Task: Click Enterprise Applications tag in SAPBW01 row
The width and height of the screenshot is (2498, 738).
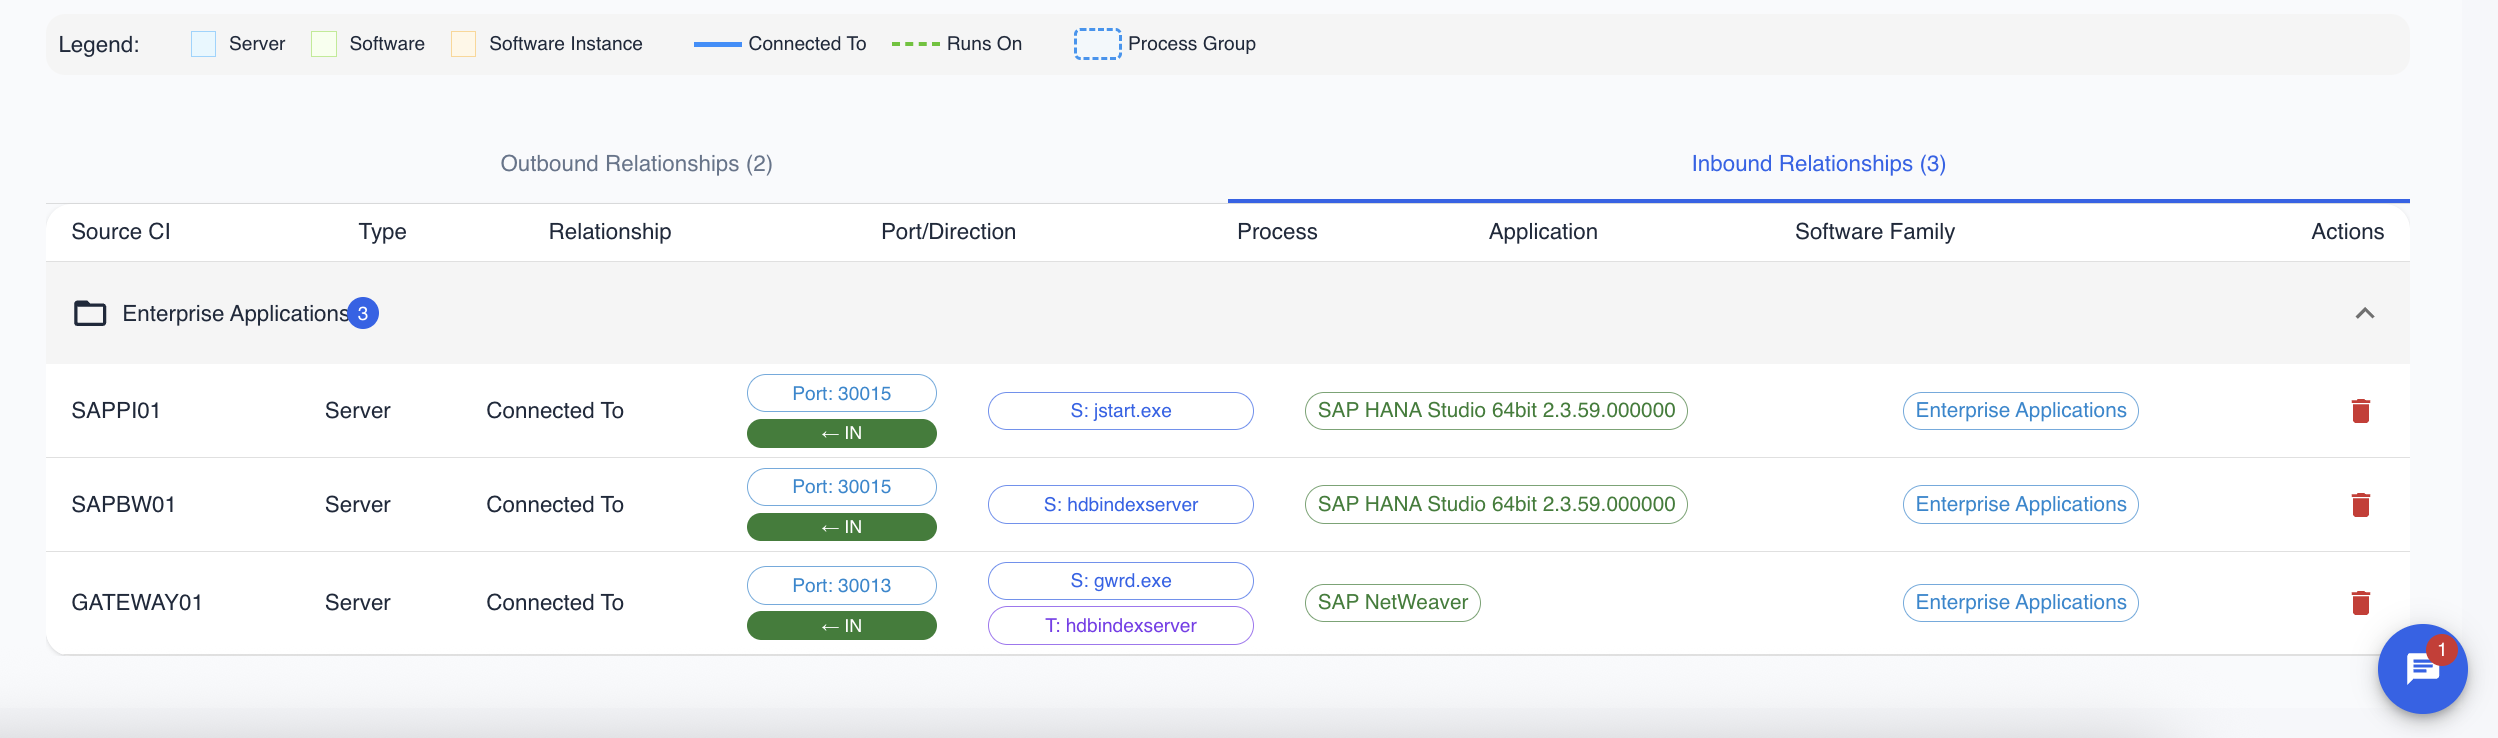Action: click(x=2020, y=505)
